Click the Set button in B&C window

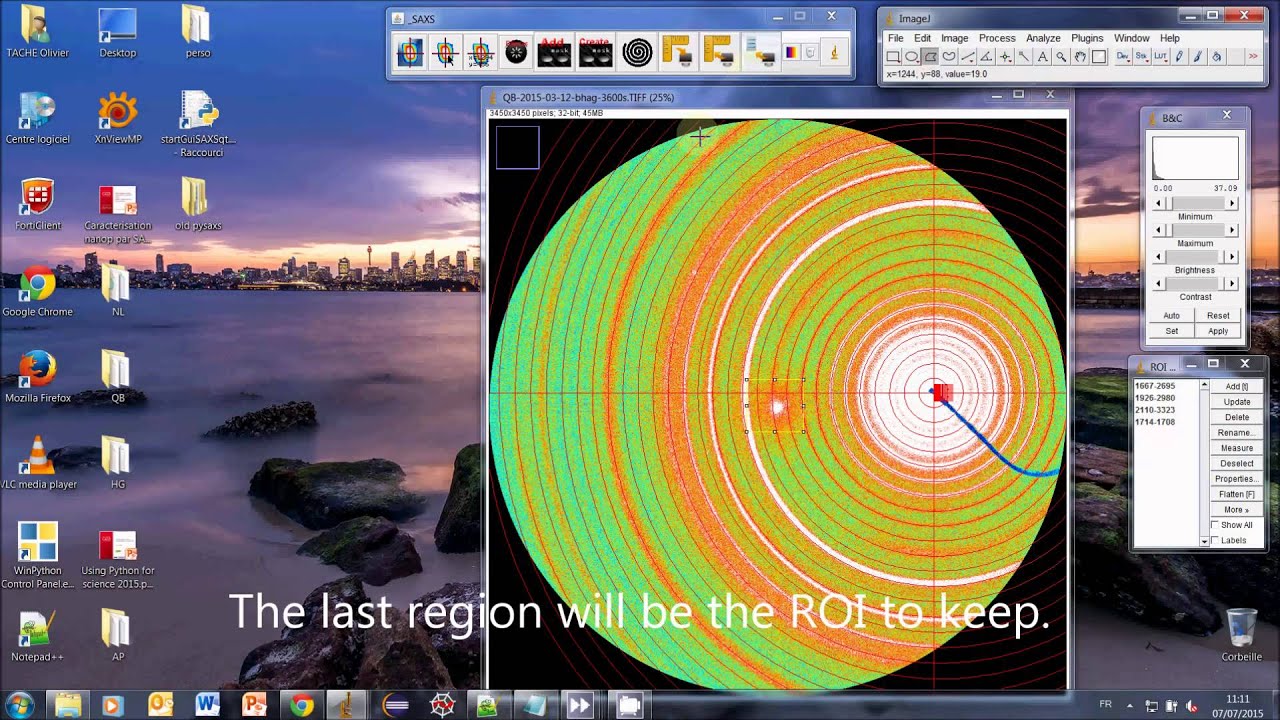pyautogui.click(x=1171, y=331)
